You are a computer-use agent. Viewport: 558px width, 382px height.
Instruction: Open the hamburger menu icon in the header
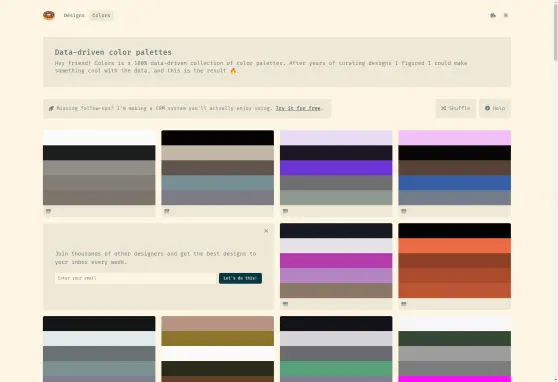pos(506,15)
